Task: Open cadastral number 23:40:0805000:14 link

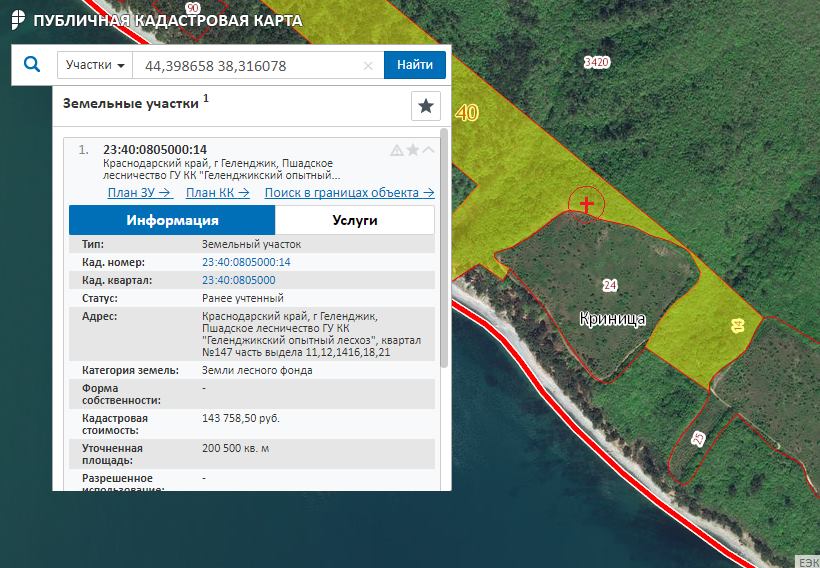Action: point(246,262)
